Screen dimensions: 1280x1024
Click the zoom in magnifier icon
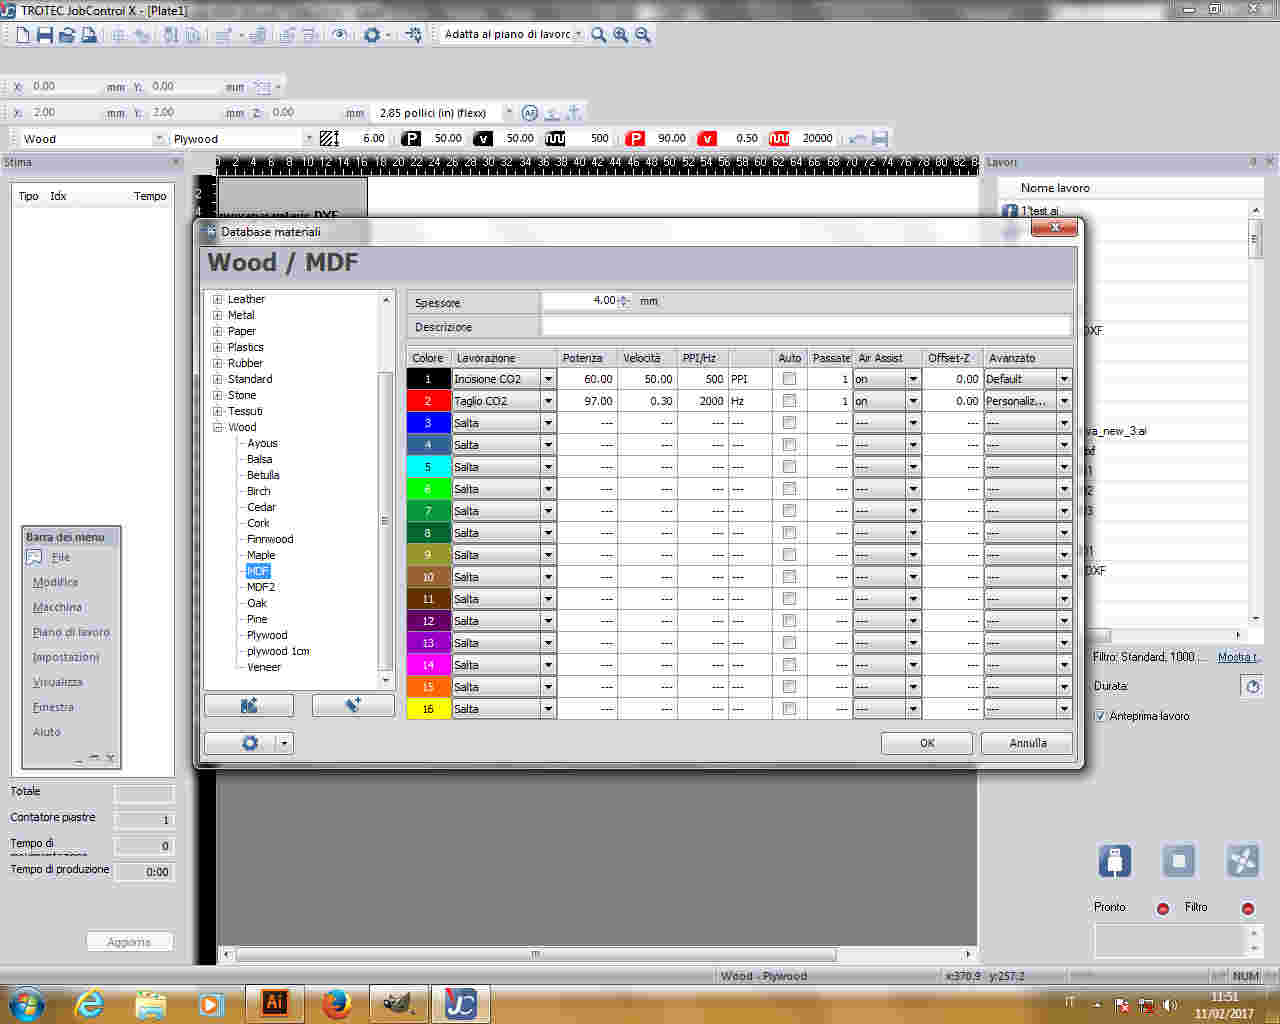coord(621,35)
